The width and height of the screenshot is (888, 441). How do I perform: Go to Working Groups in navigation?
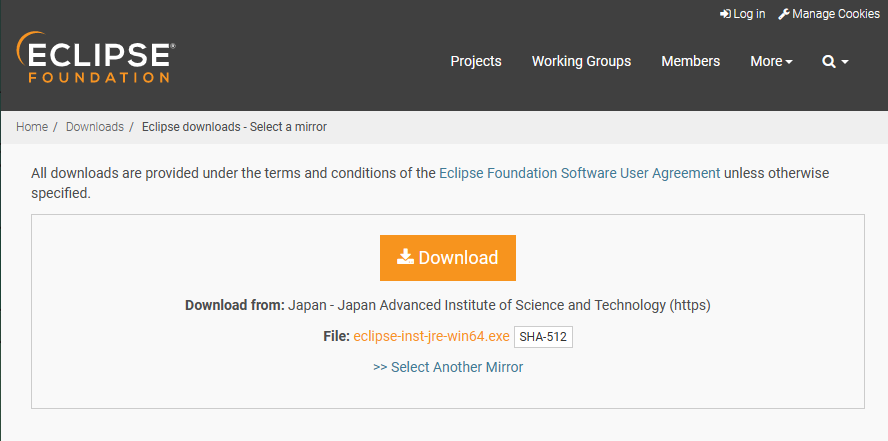[x=581, y=61]
